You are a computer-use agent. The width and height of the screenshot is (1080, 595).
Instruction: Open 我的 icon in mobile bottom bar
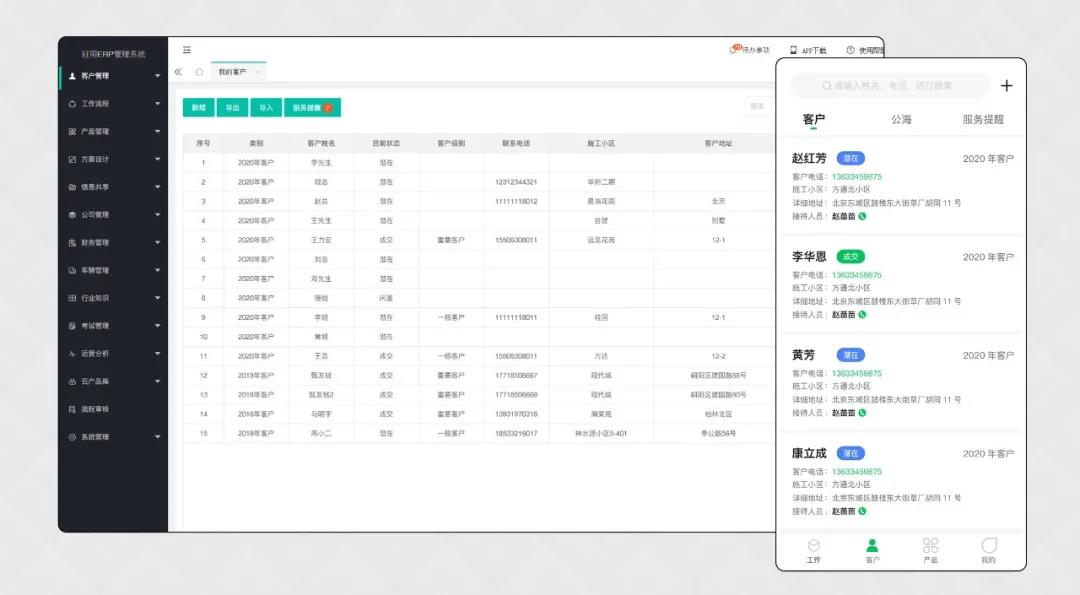pos(988,548)
